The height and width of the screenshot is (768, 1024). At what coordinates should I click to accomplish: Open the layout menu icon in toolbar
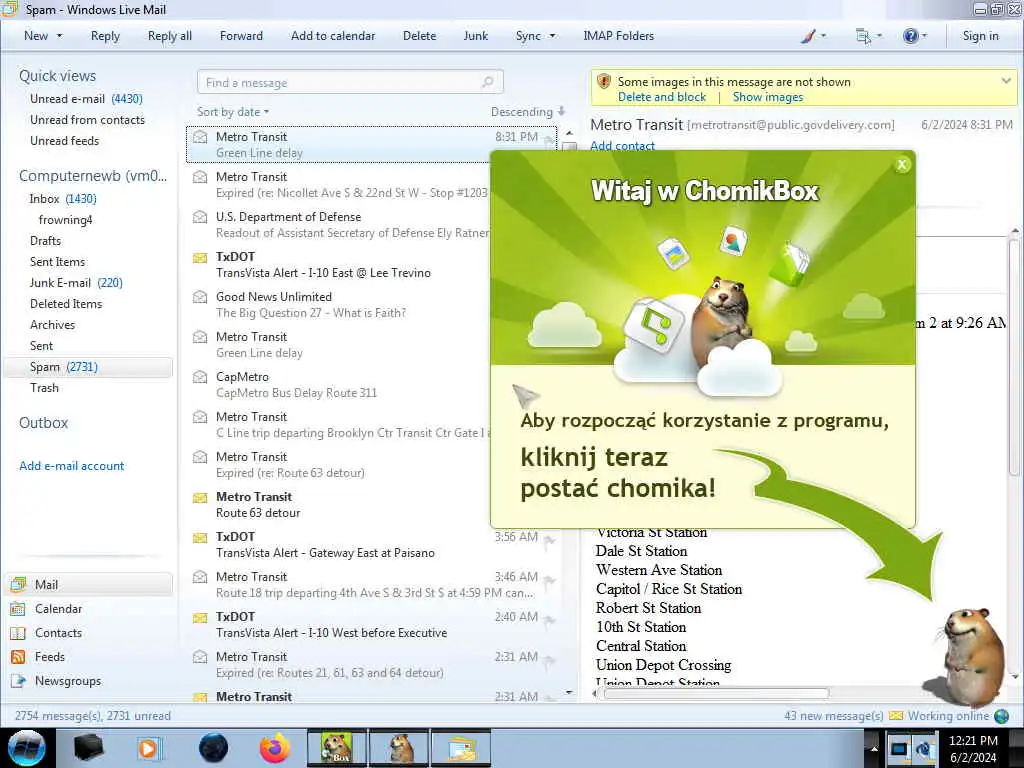[863, 37]
